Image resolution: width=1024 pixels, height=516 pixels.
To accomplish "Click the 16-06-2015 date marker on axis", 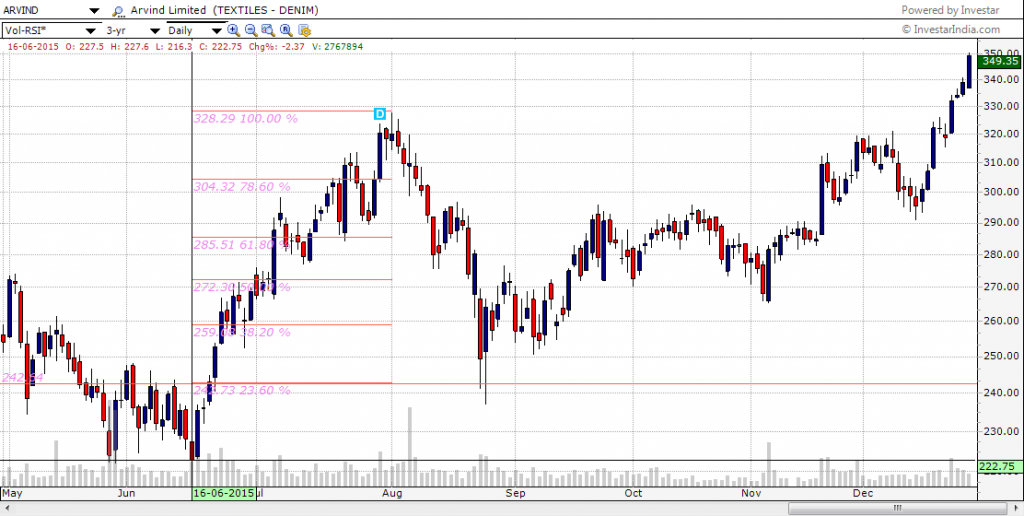I will tap(223, 493).
